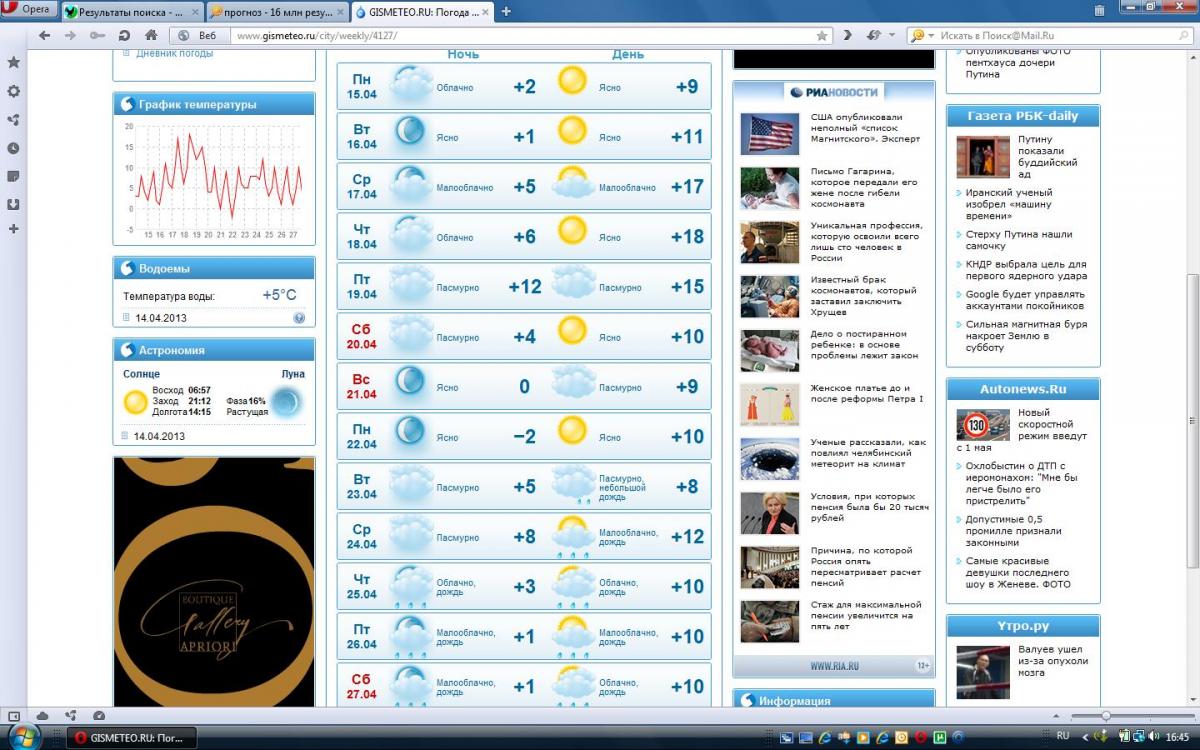The image size is (1200, 750).
Task: Open the Downloads panel in sidebar
Action: pos(13,204)
